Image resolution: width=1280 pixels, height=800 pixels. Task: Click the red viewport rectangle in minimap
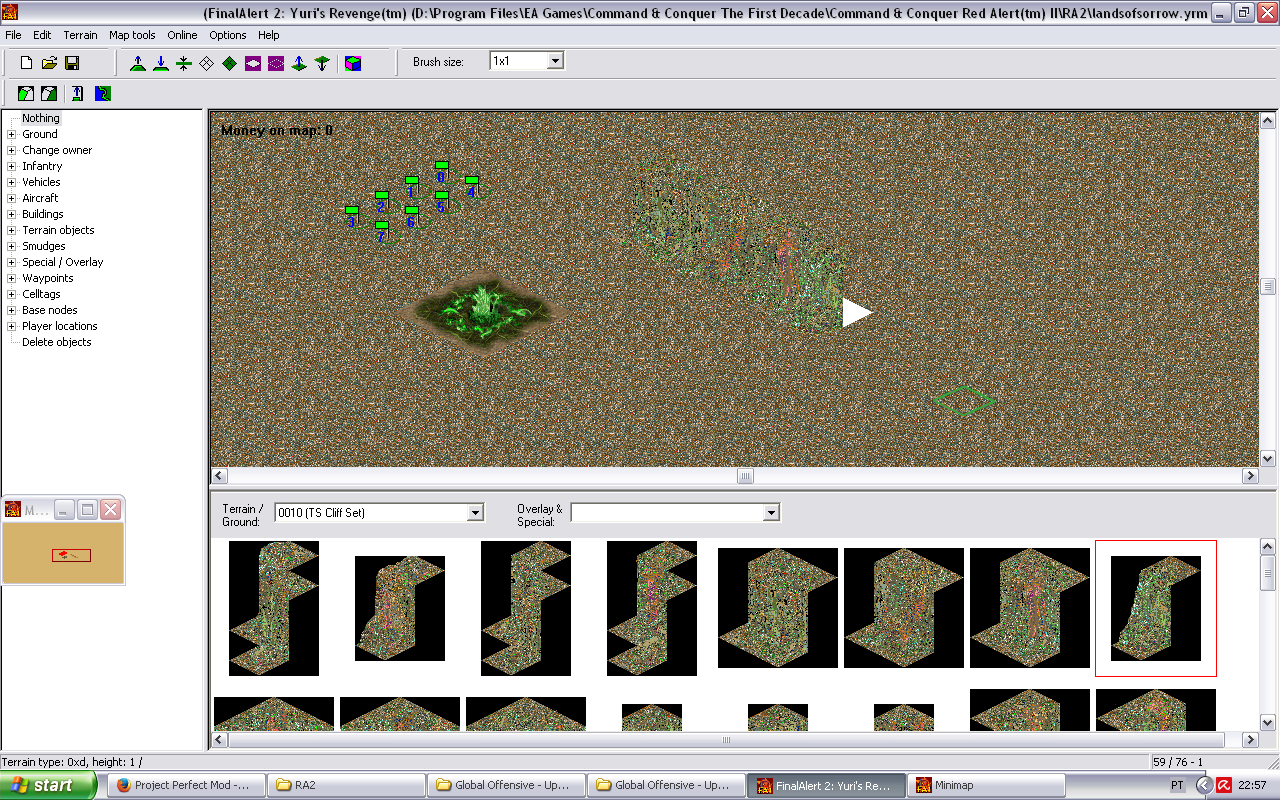[71, 555]
